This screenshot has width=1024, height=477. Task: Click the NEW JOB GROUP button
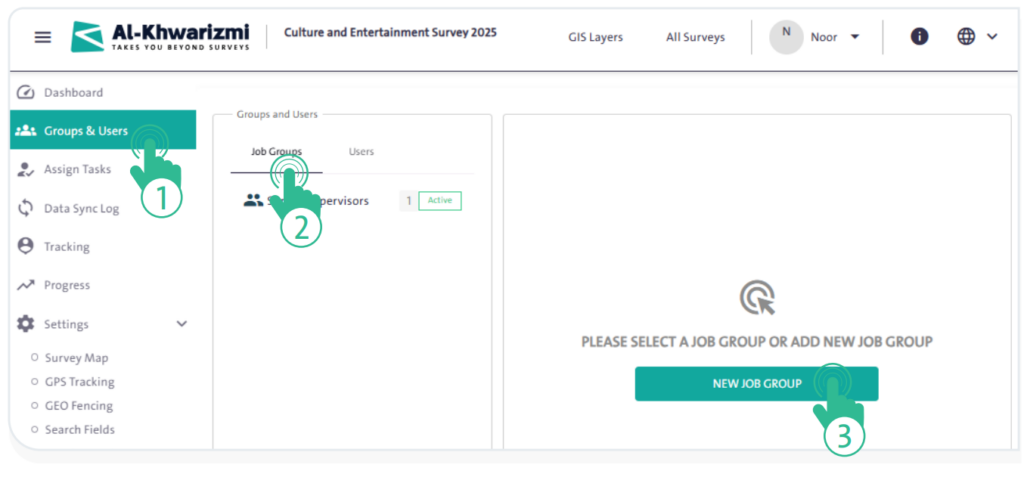click(x=756, y=384)
